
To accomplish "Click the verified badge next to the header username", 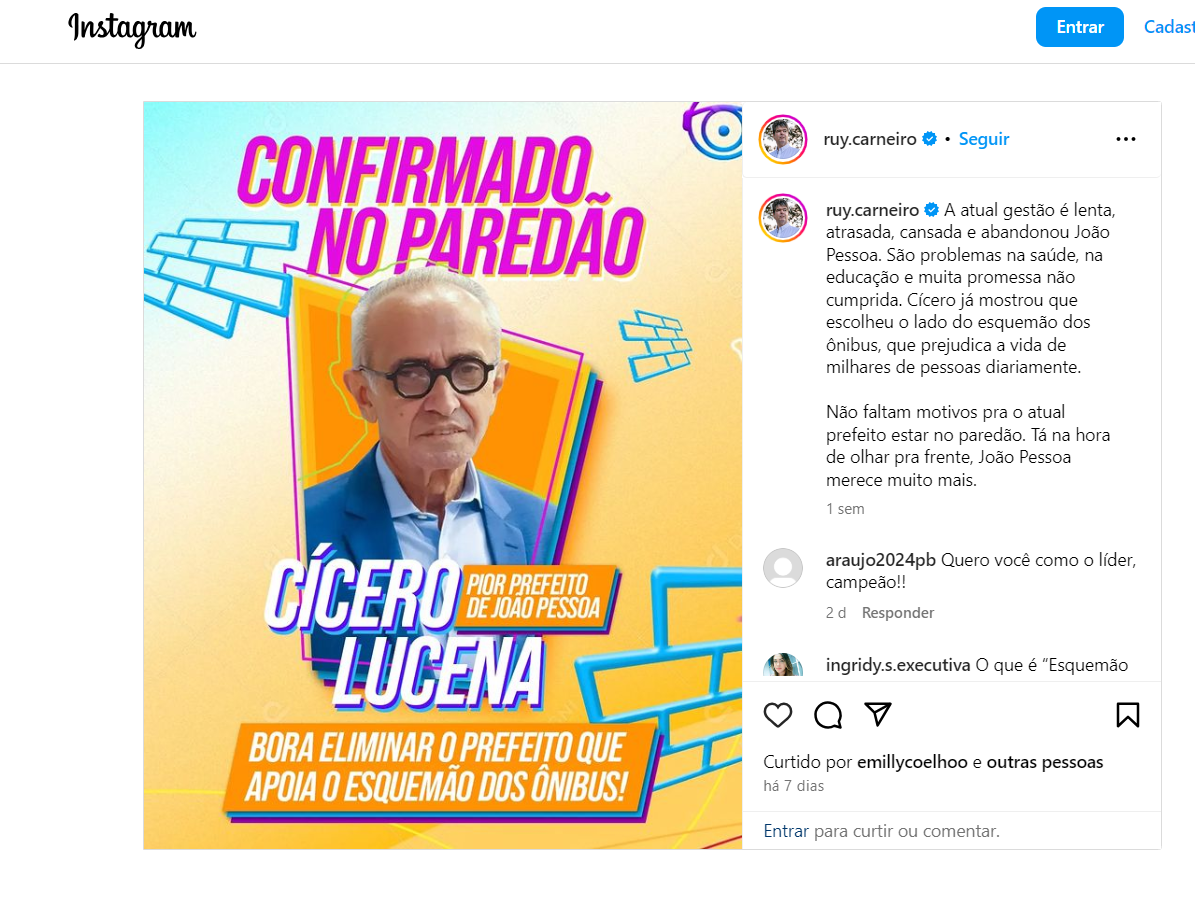I will click(x=930, y=139).
